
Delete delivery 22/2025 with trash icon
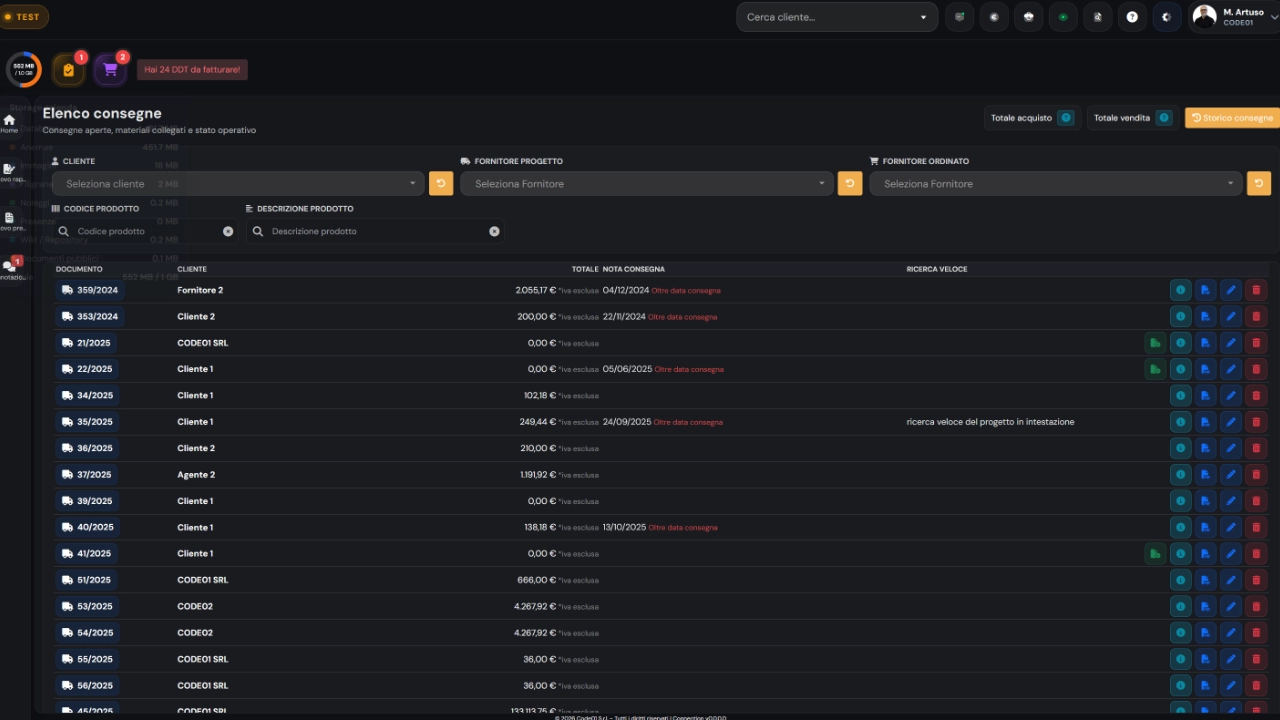(1257, 369)
